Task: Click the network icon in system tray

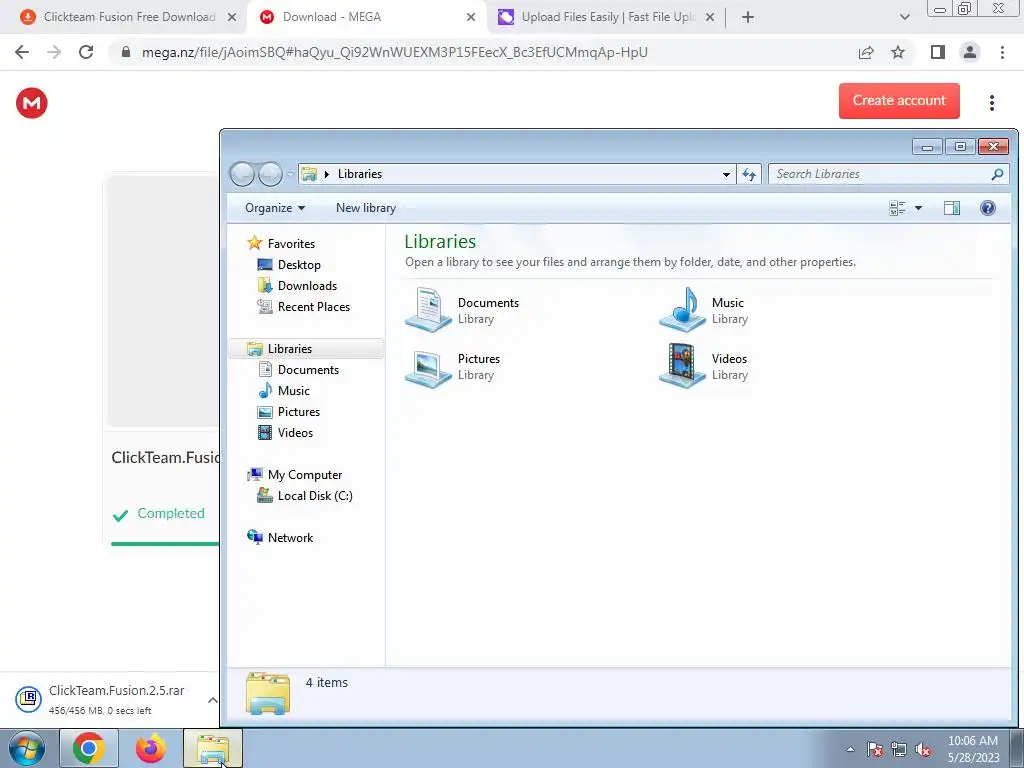Action: 899,750
